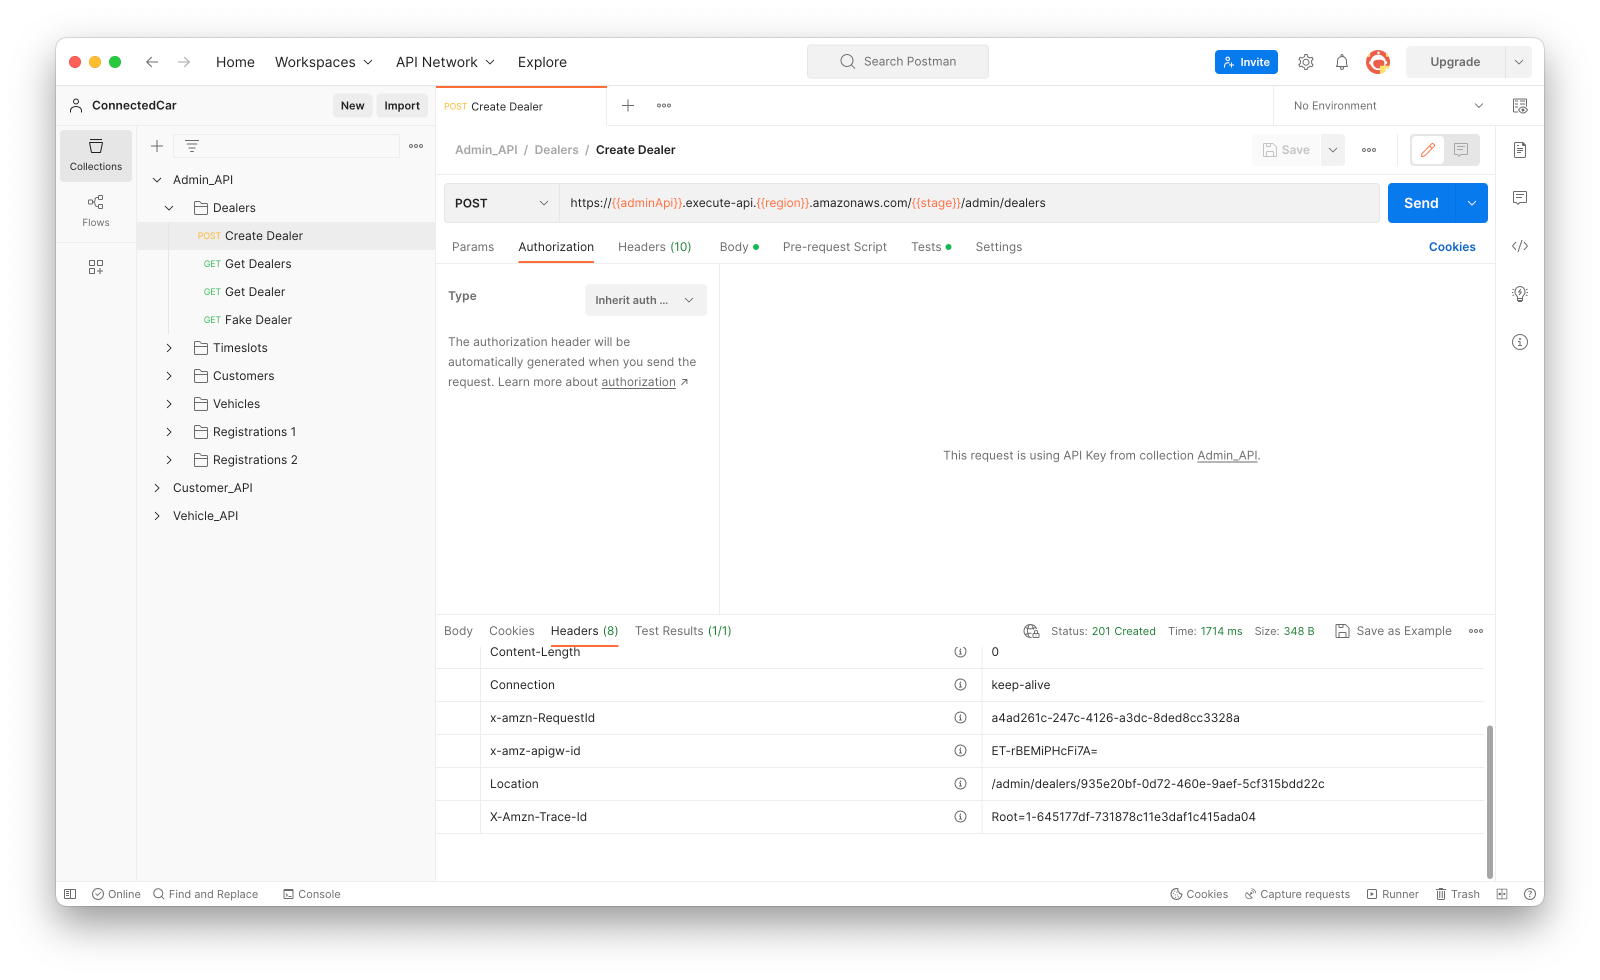Open the HTTP method POST dropdown
The image size is (1600, 980).
coord(501,203)
